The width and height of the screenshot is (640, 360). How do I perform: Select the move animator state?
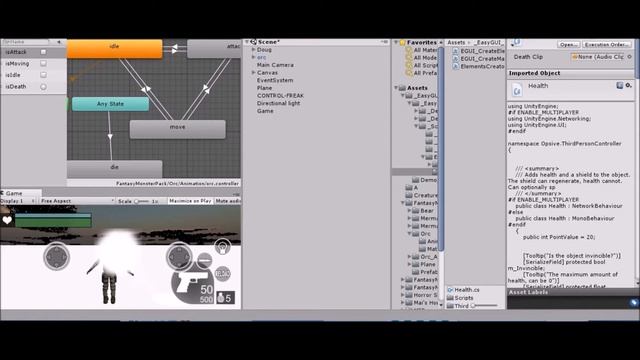tap(178, 129)
